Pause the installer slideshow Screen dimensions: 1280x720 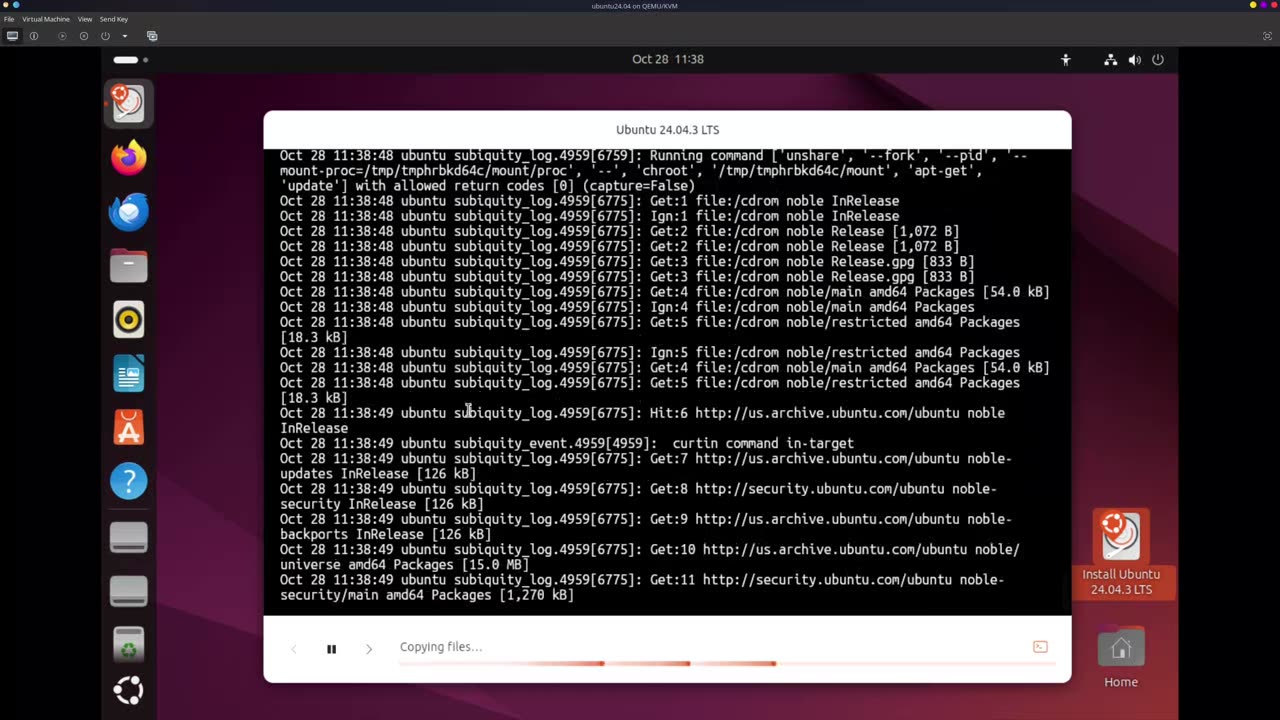pos(331,649)
